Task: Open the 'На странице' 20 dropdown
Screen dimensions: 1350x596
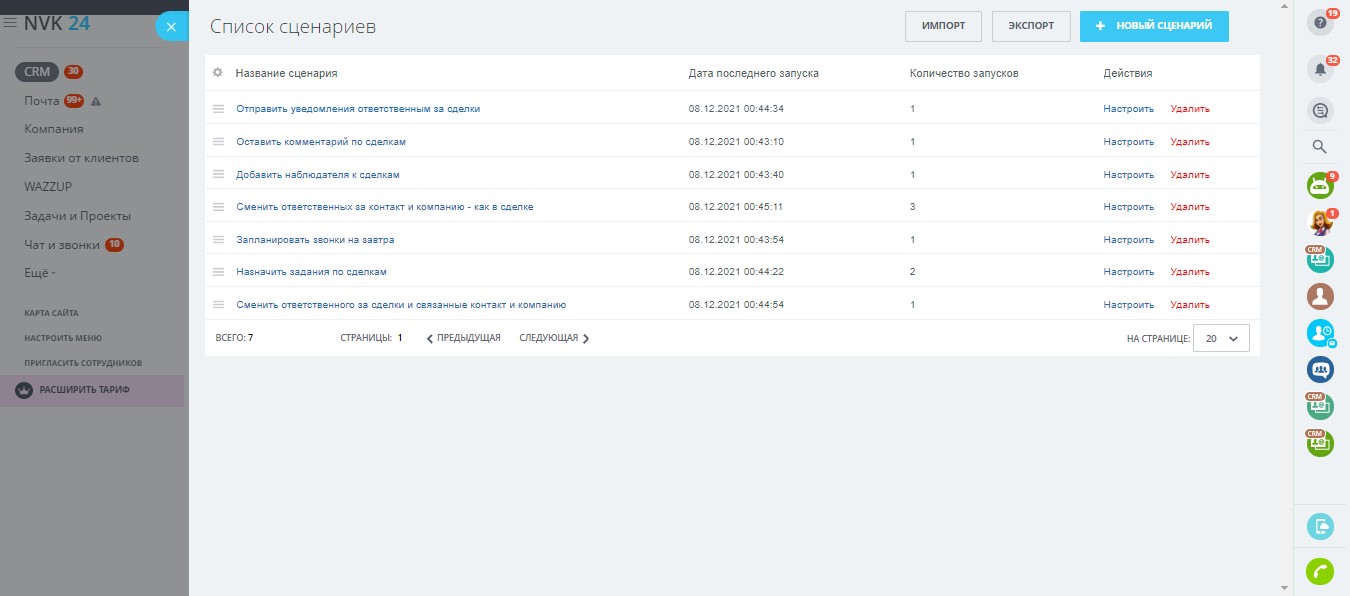Action: (x=1221, y=338)
